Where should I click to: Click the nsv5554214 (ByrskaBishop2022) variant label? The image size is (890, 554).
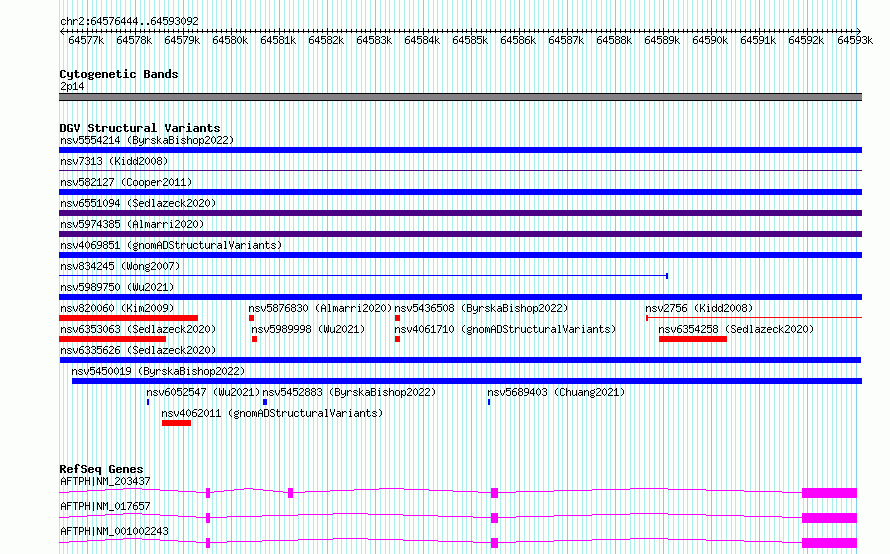[x=147, y=140]
